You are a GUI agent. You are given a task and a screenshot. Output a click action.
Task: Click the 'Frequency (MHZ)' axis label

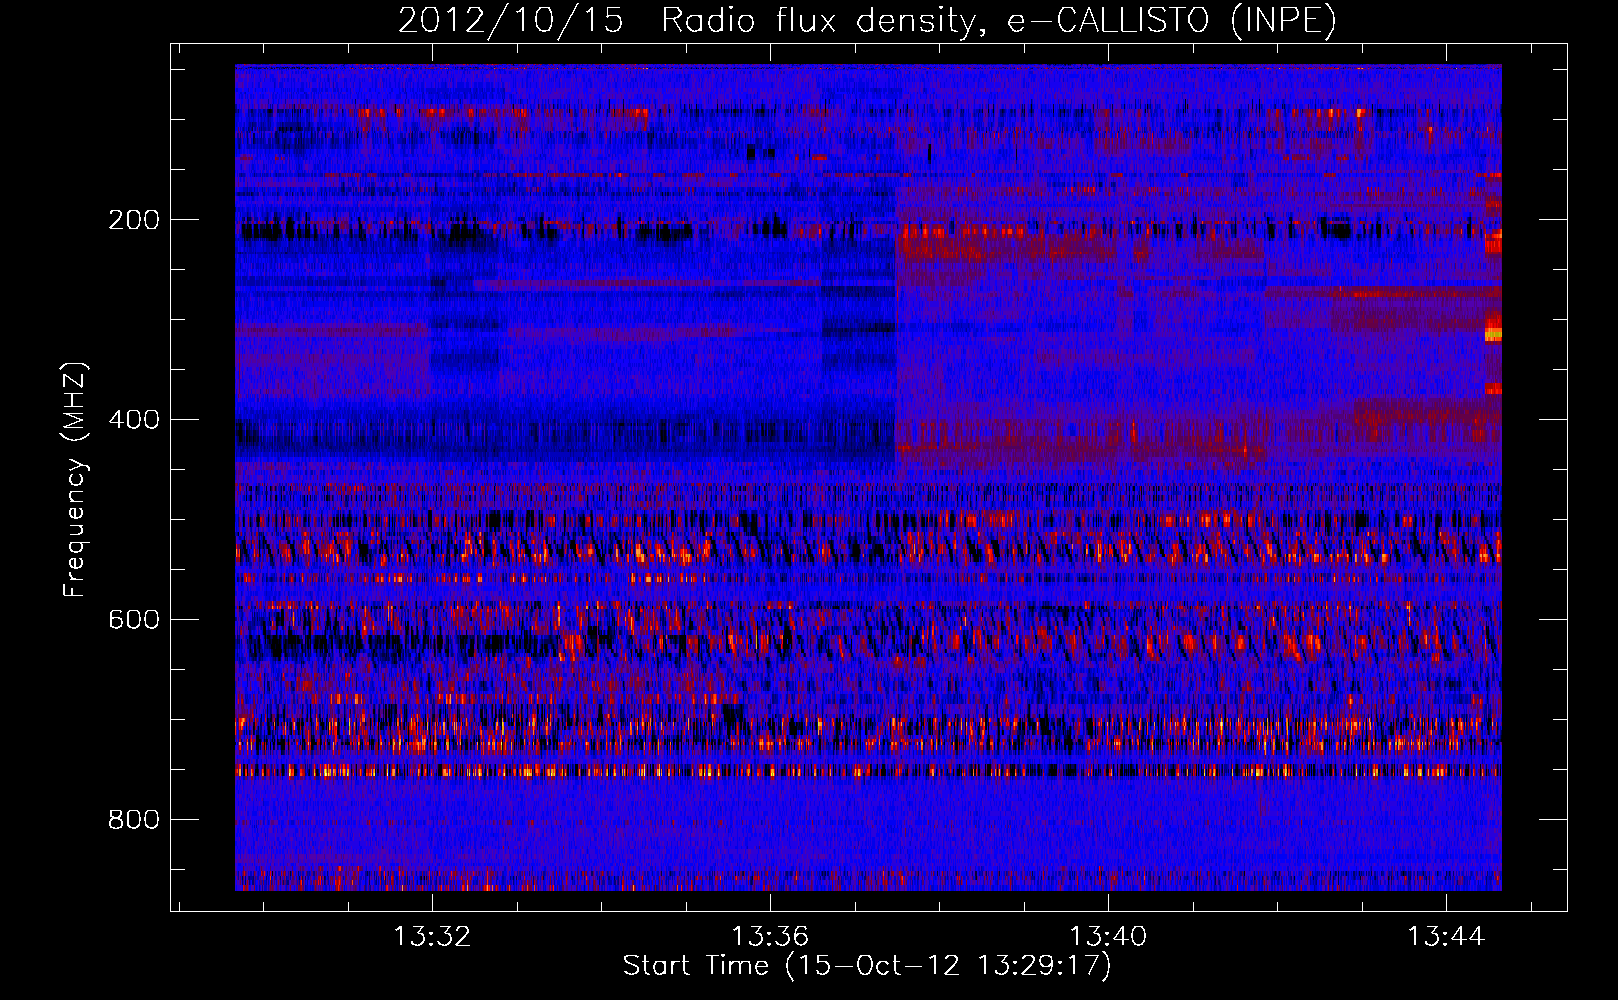coord(75,479)
